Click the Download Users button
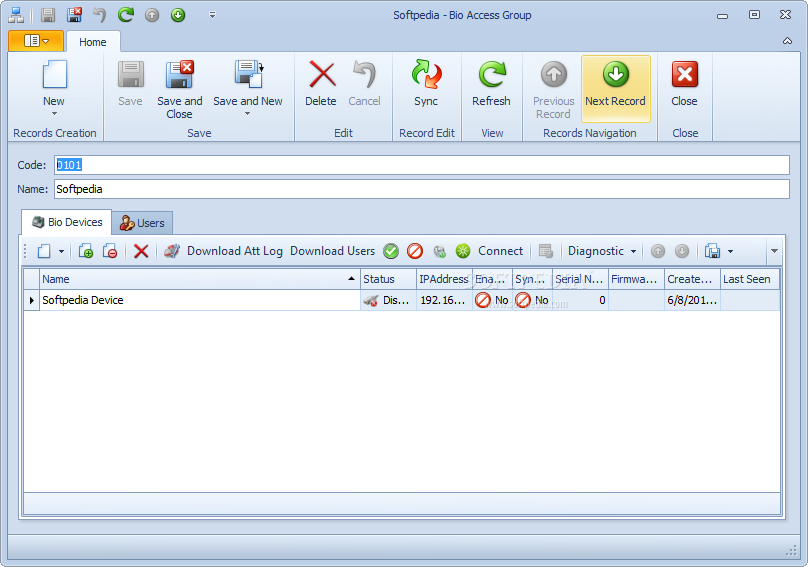The width and height of the screenshot is (808, 567). (x=332, y=251)
